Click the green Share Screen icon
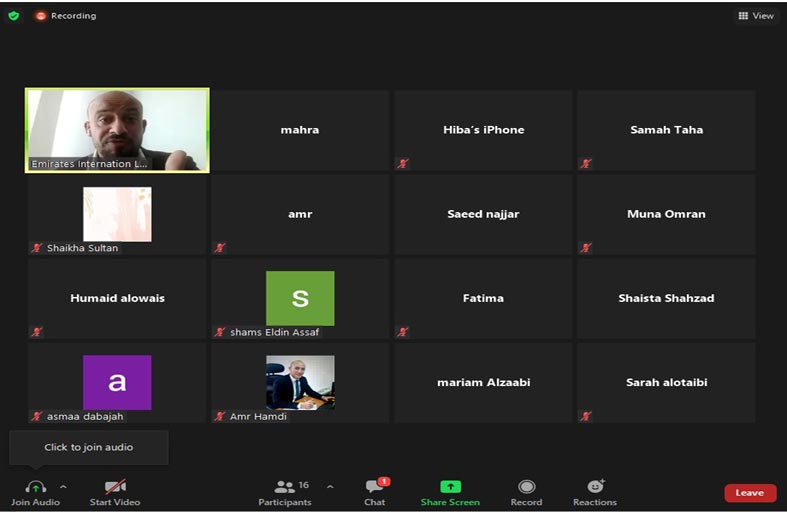Viewport: 787px width, 512px height. 450,486
